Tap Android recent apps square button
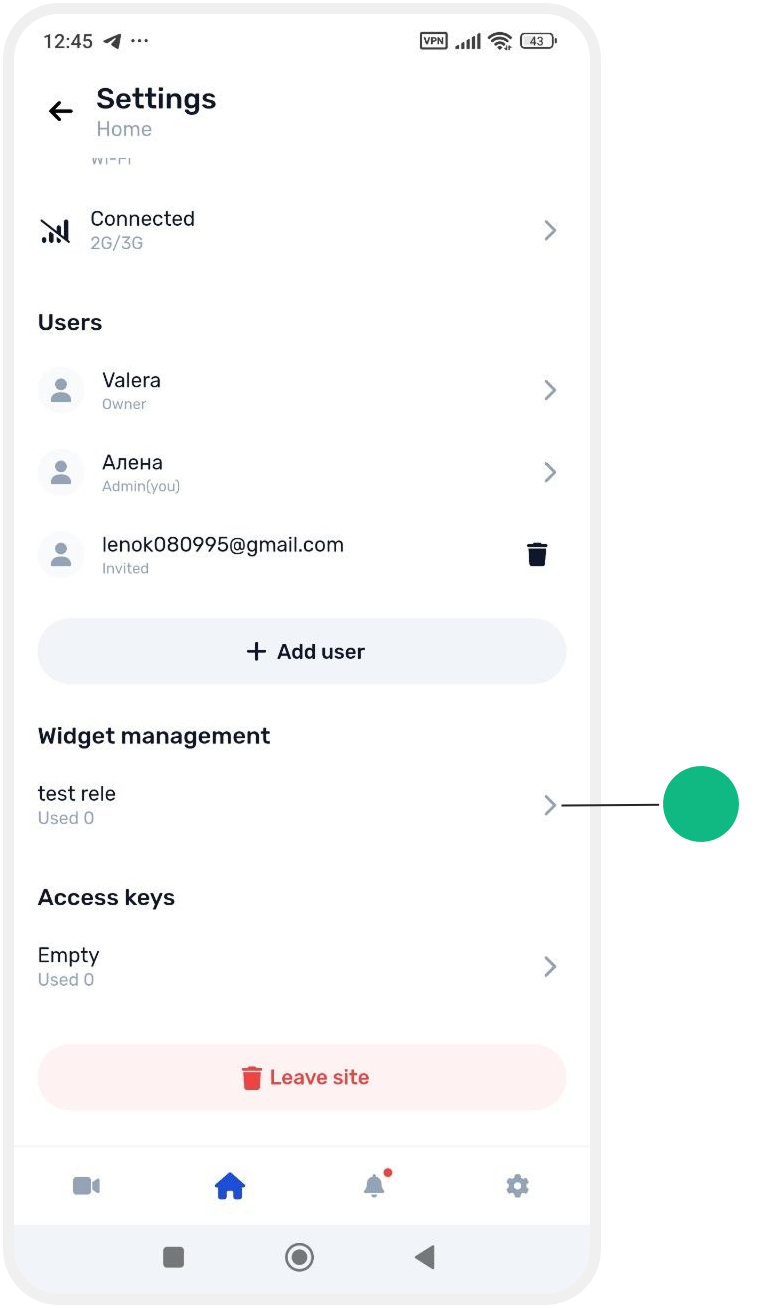This screenshot has width=764, height=1308. click(x=174, y=1257)
